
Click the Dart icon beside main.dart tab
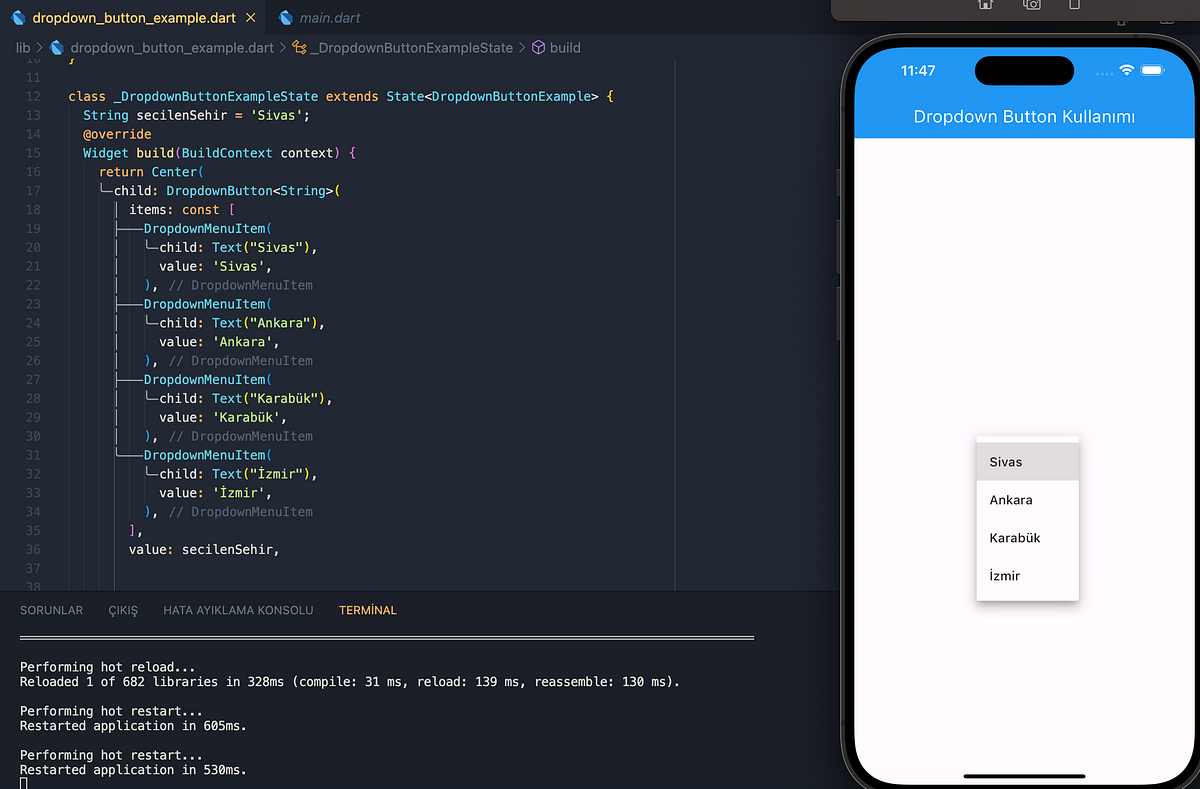pos(285,16)
